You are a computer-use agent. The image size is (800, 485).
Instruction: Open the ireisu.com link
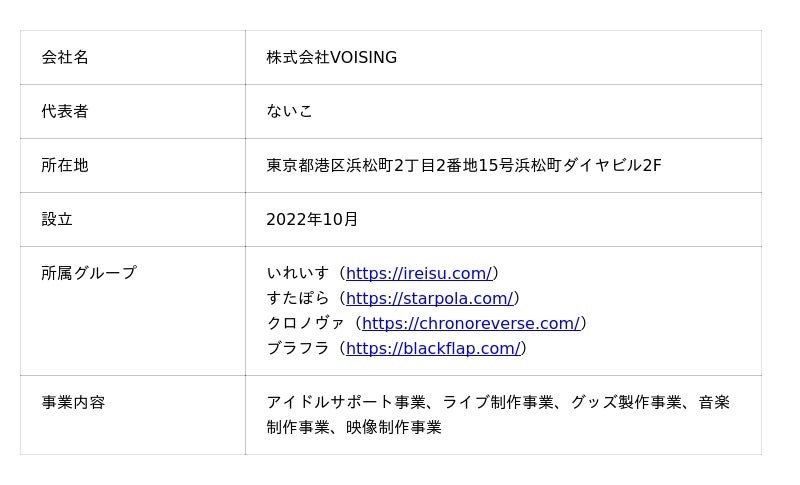point(419,273)
